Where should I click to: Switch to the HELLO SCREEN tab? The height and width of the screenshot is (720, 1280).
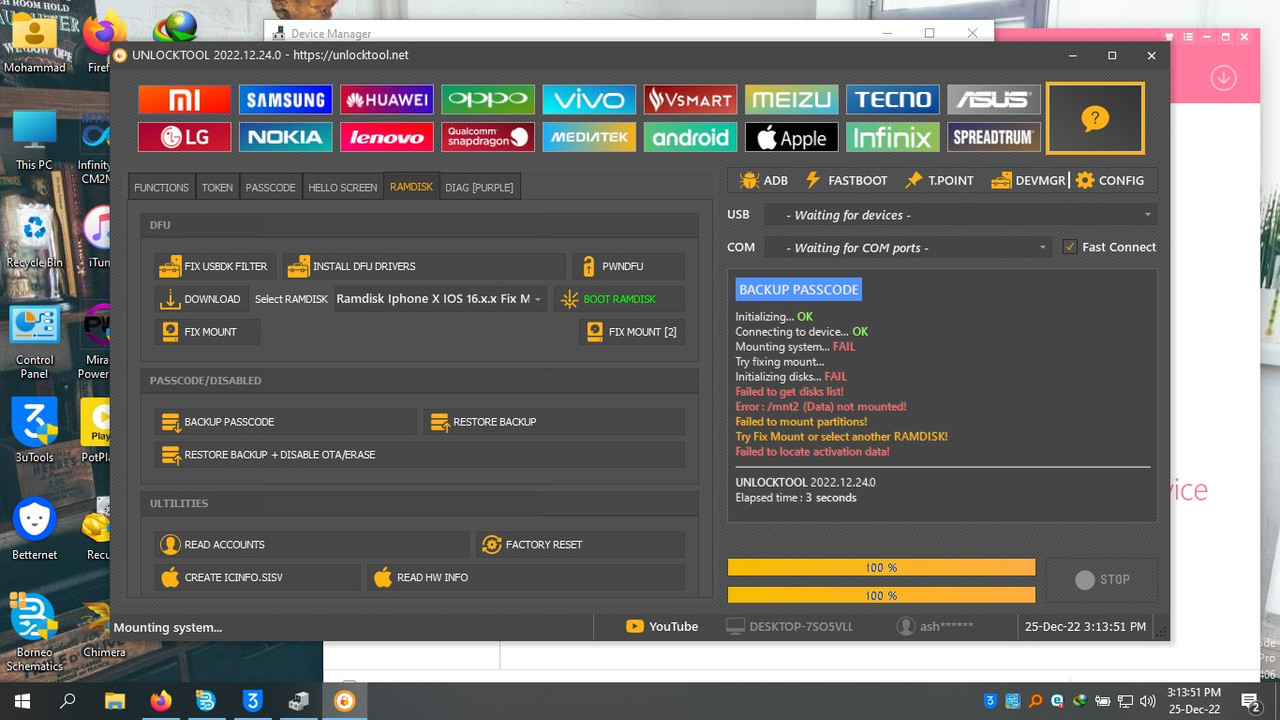342,186
